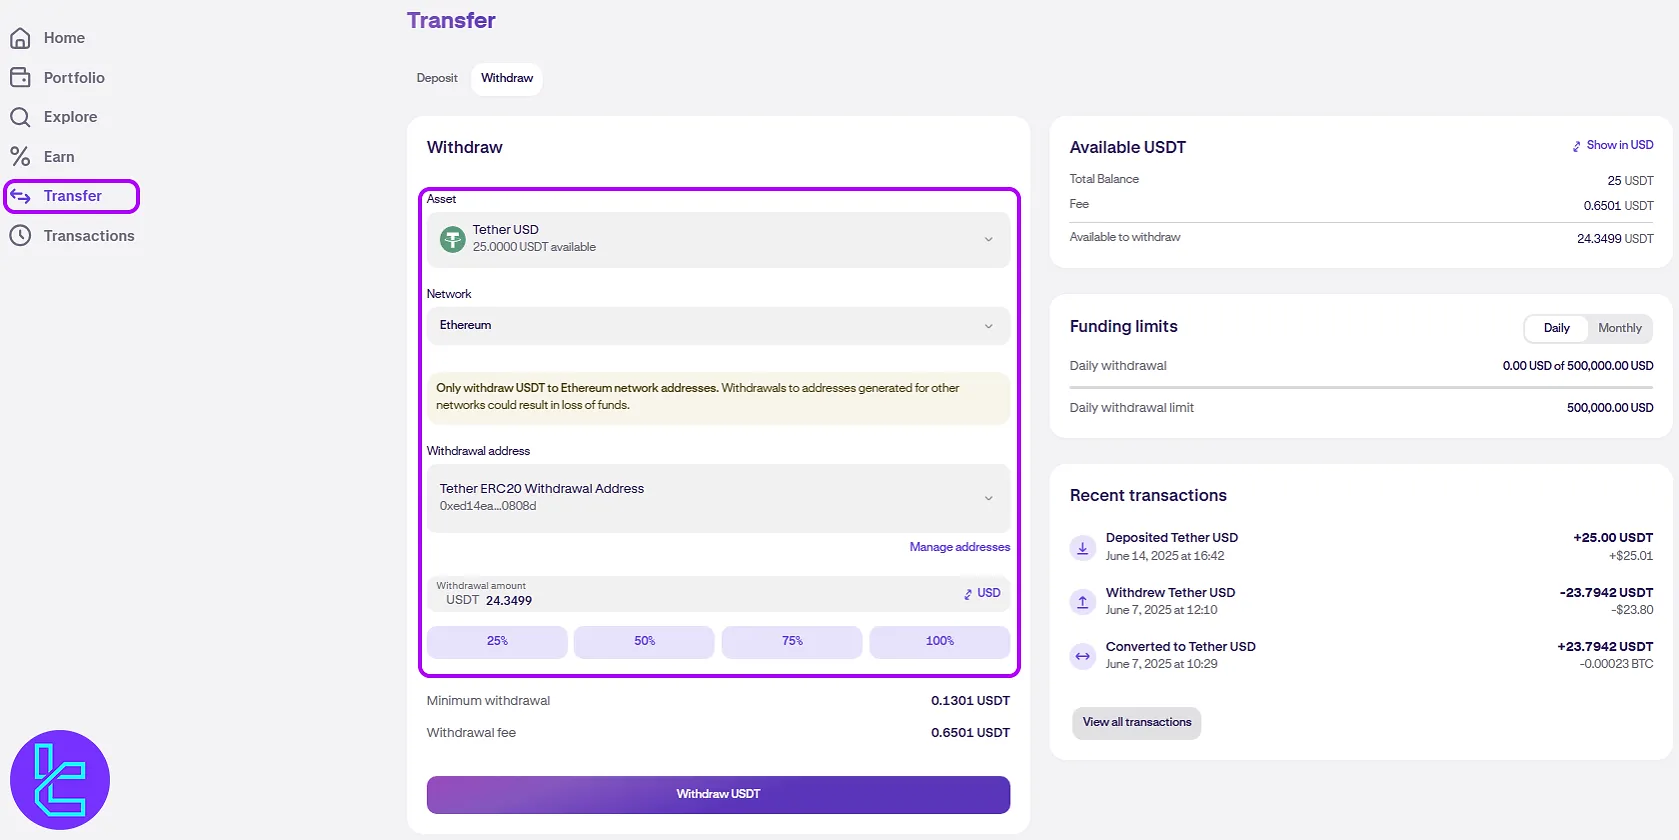The image size is (1679, 840).
Task: Click the Withdraw USDT button
Action: point(718,795)
